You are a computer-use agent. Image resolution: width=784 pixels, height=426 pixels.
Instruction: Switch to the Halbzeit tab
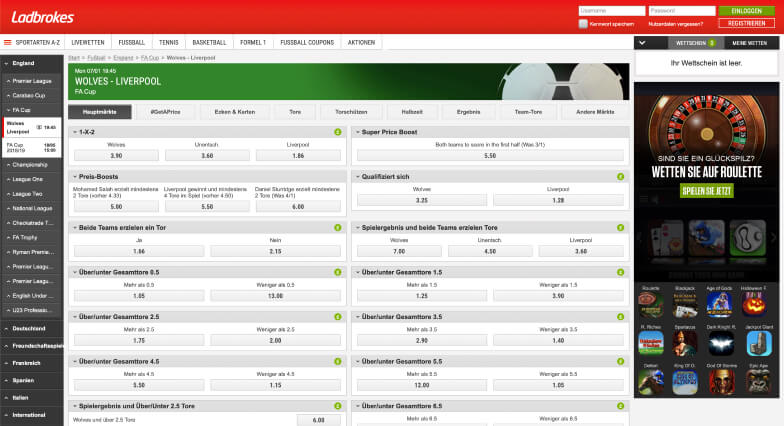click(412, 112)
